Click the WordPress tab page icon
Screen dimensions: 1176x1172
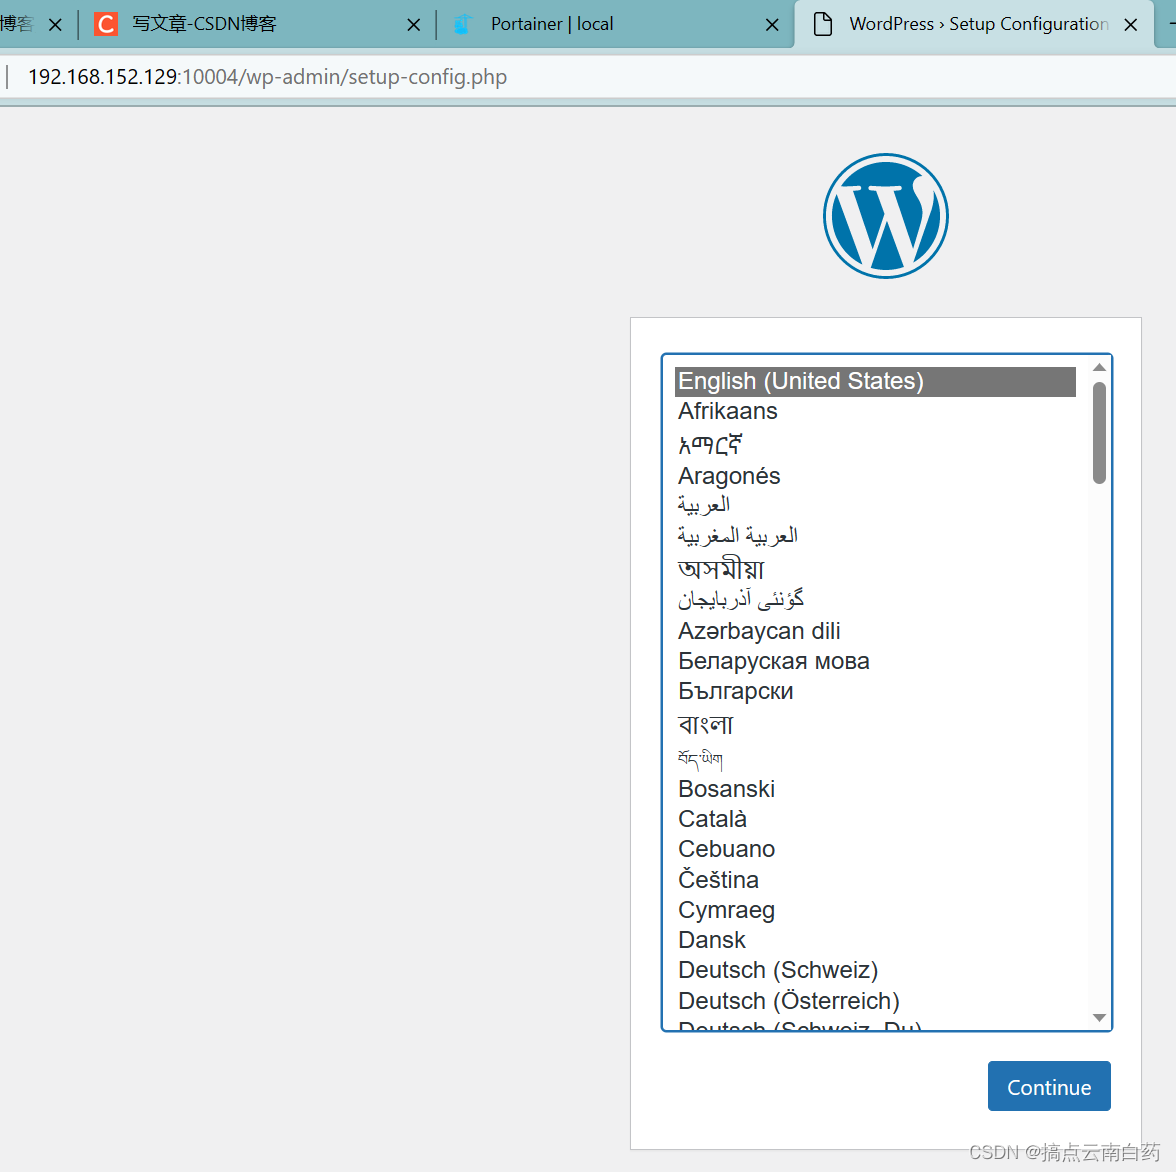tap(823, 24)
